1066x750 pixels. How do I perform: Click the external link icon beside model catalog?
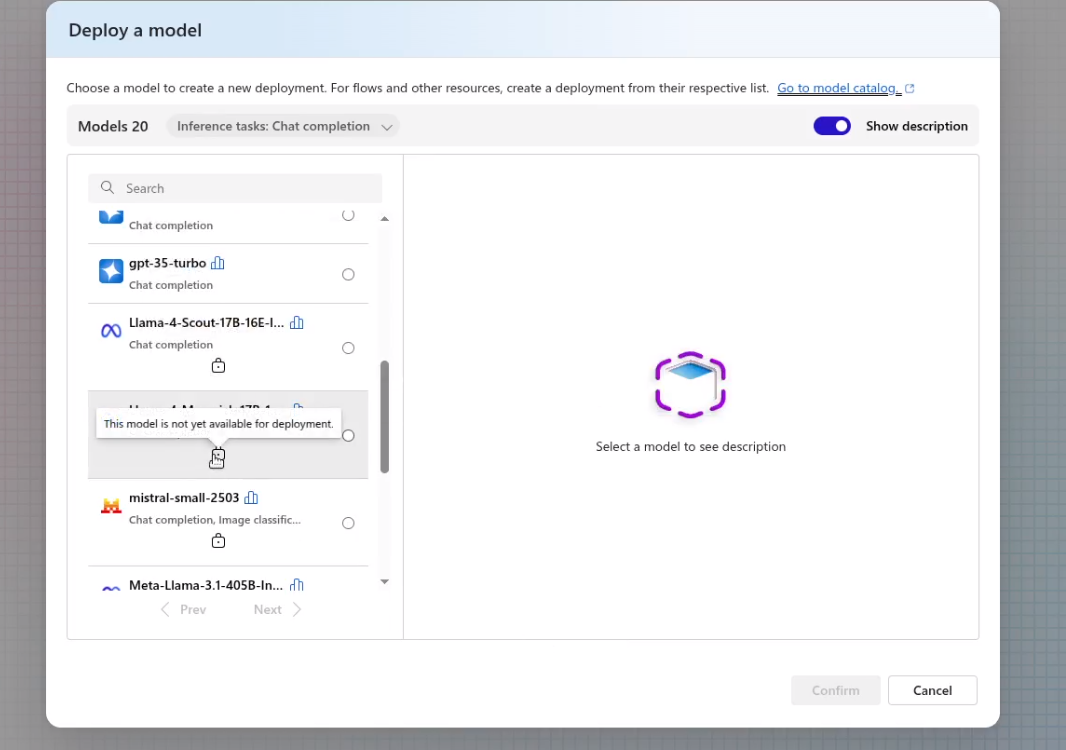910,88
